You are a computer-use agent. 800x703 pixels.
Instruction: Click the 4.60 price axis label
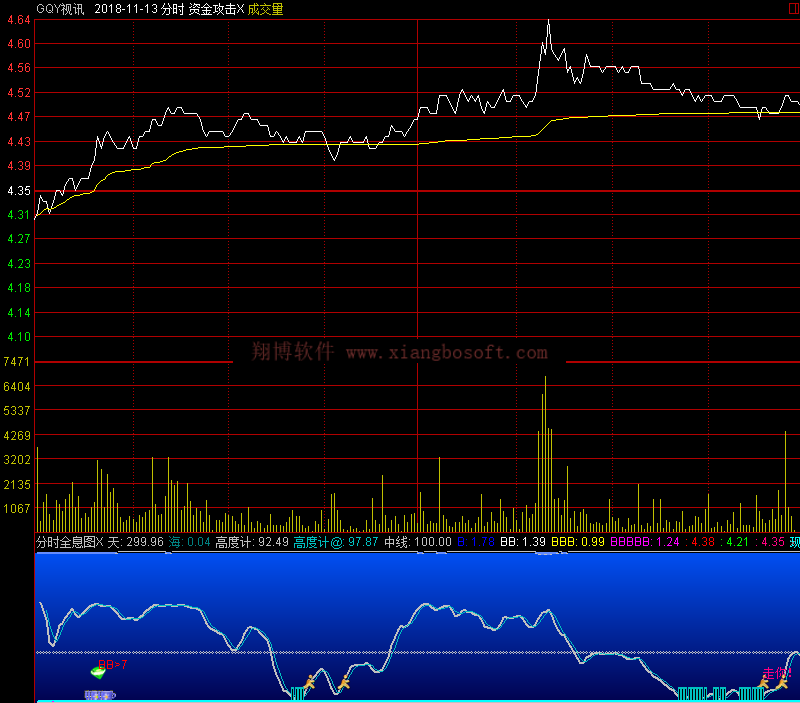[x=19, y=44]
